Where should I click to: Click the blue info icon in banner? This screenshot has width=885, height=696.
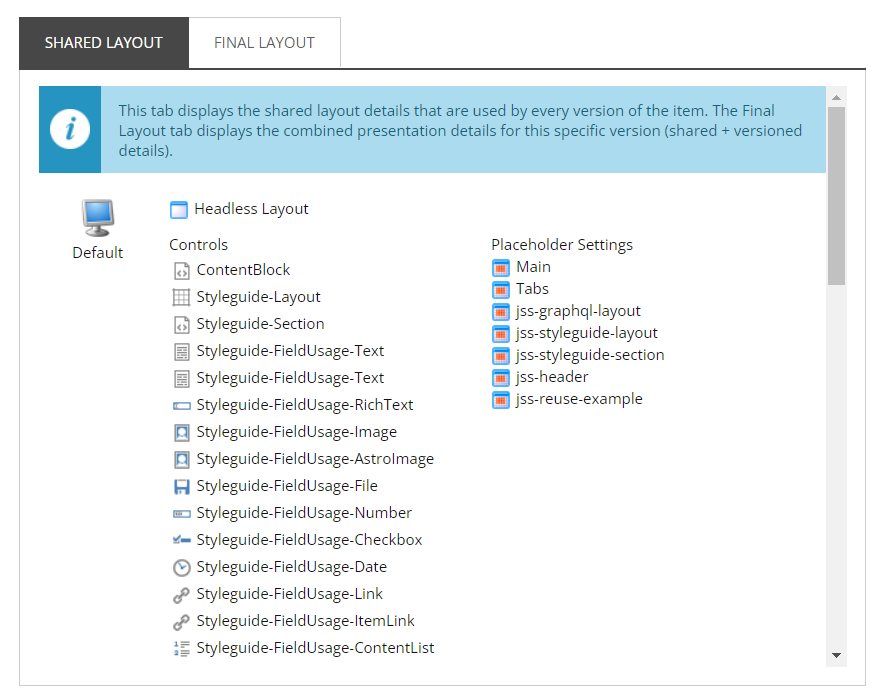pyautogui.click(x=70, y=130)
